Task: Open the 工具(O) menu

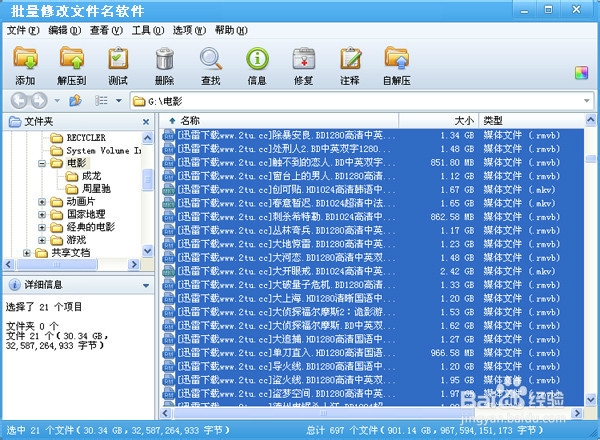Action: pyautogui.click(x=148, y=30)
